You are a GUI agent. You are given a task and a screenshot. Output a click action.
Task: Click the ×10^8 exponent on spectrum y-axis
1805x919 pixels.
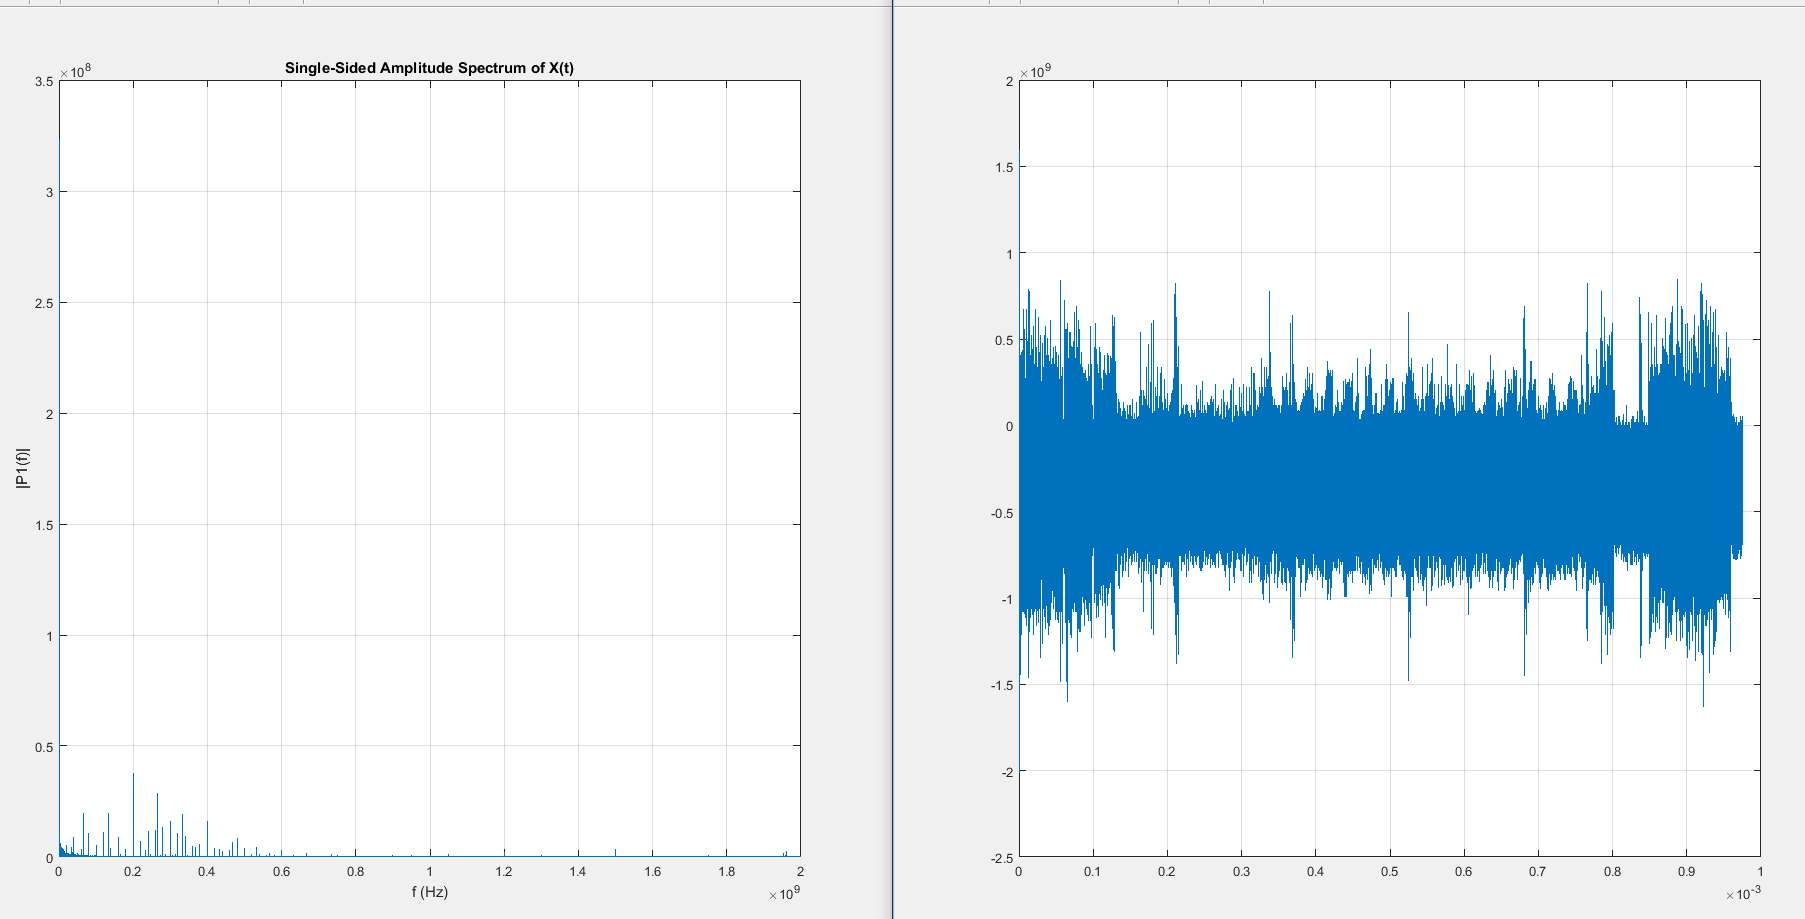coord(75,72)
